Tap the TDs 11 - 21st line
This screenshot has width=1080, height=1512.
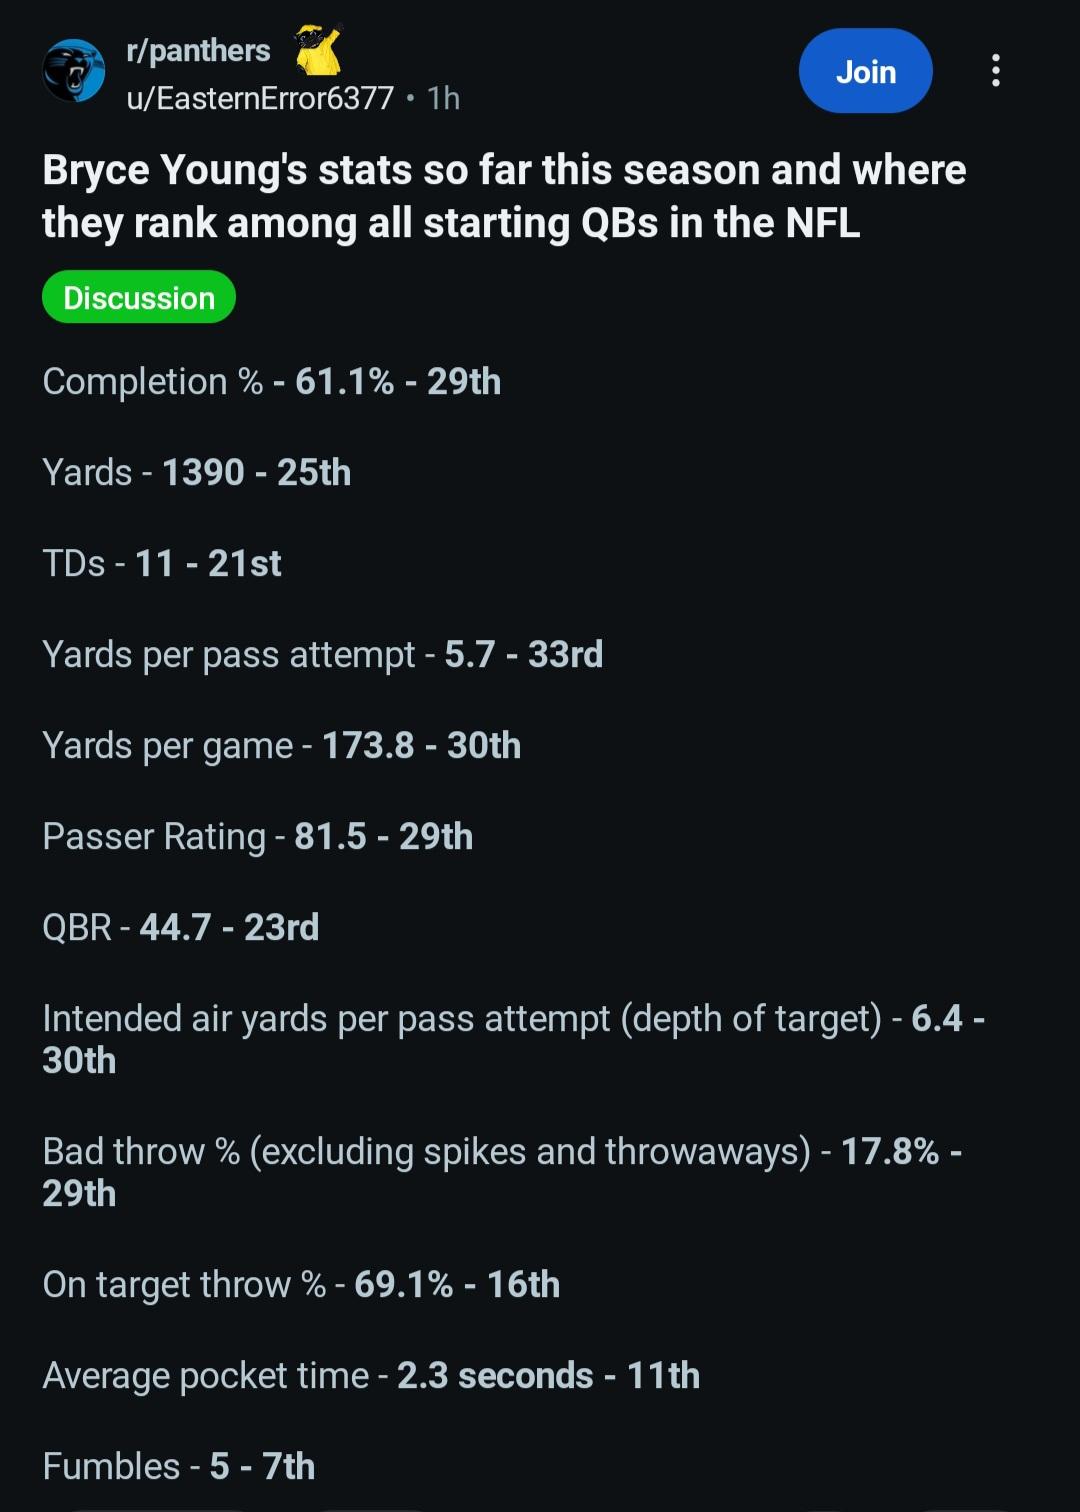tap(162, 564)
